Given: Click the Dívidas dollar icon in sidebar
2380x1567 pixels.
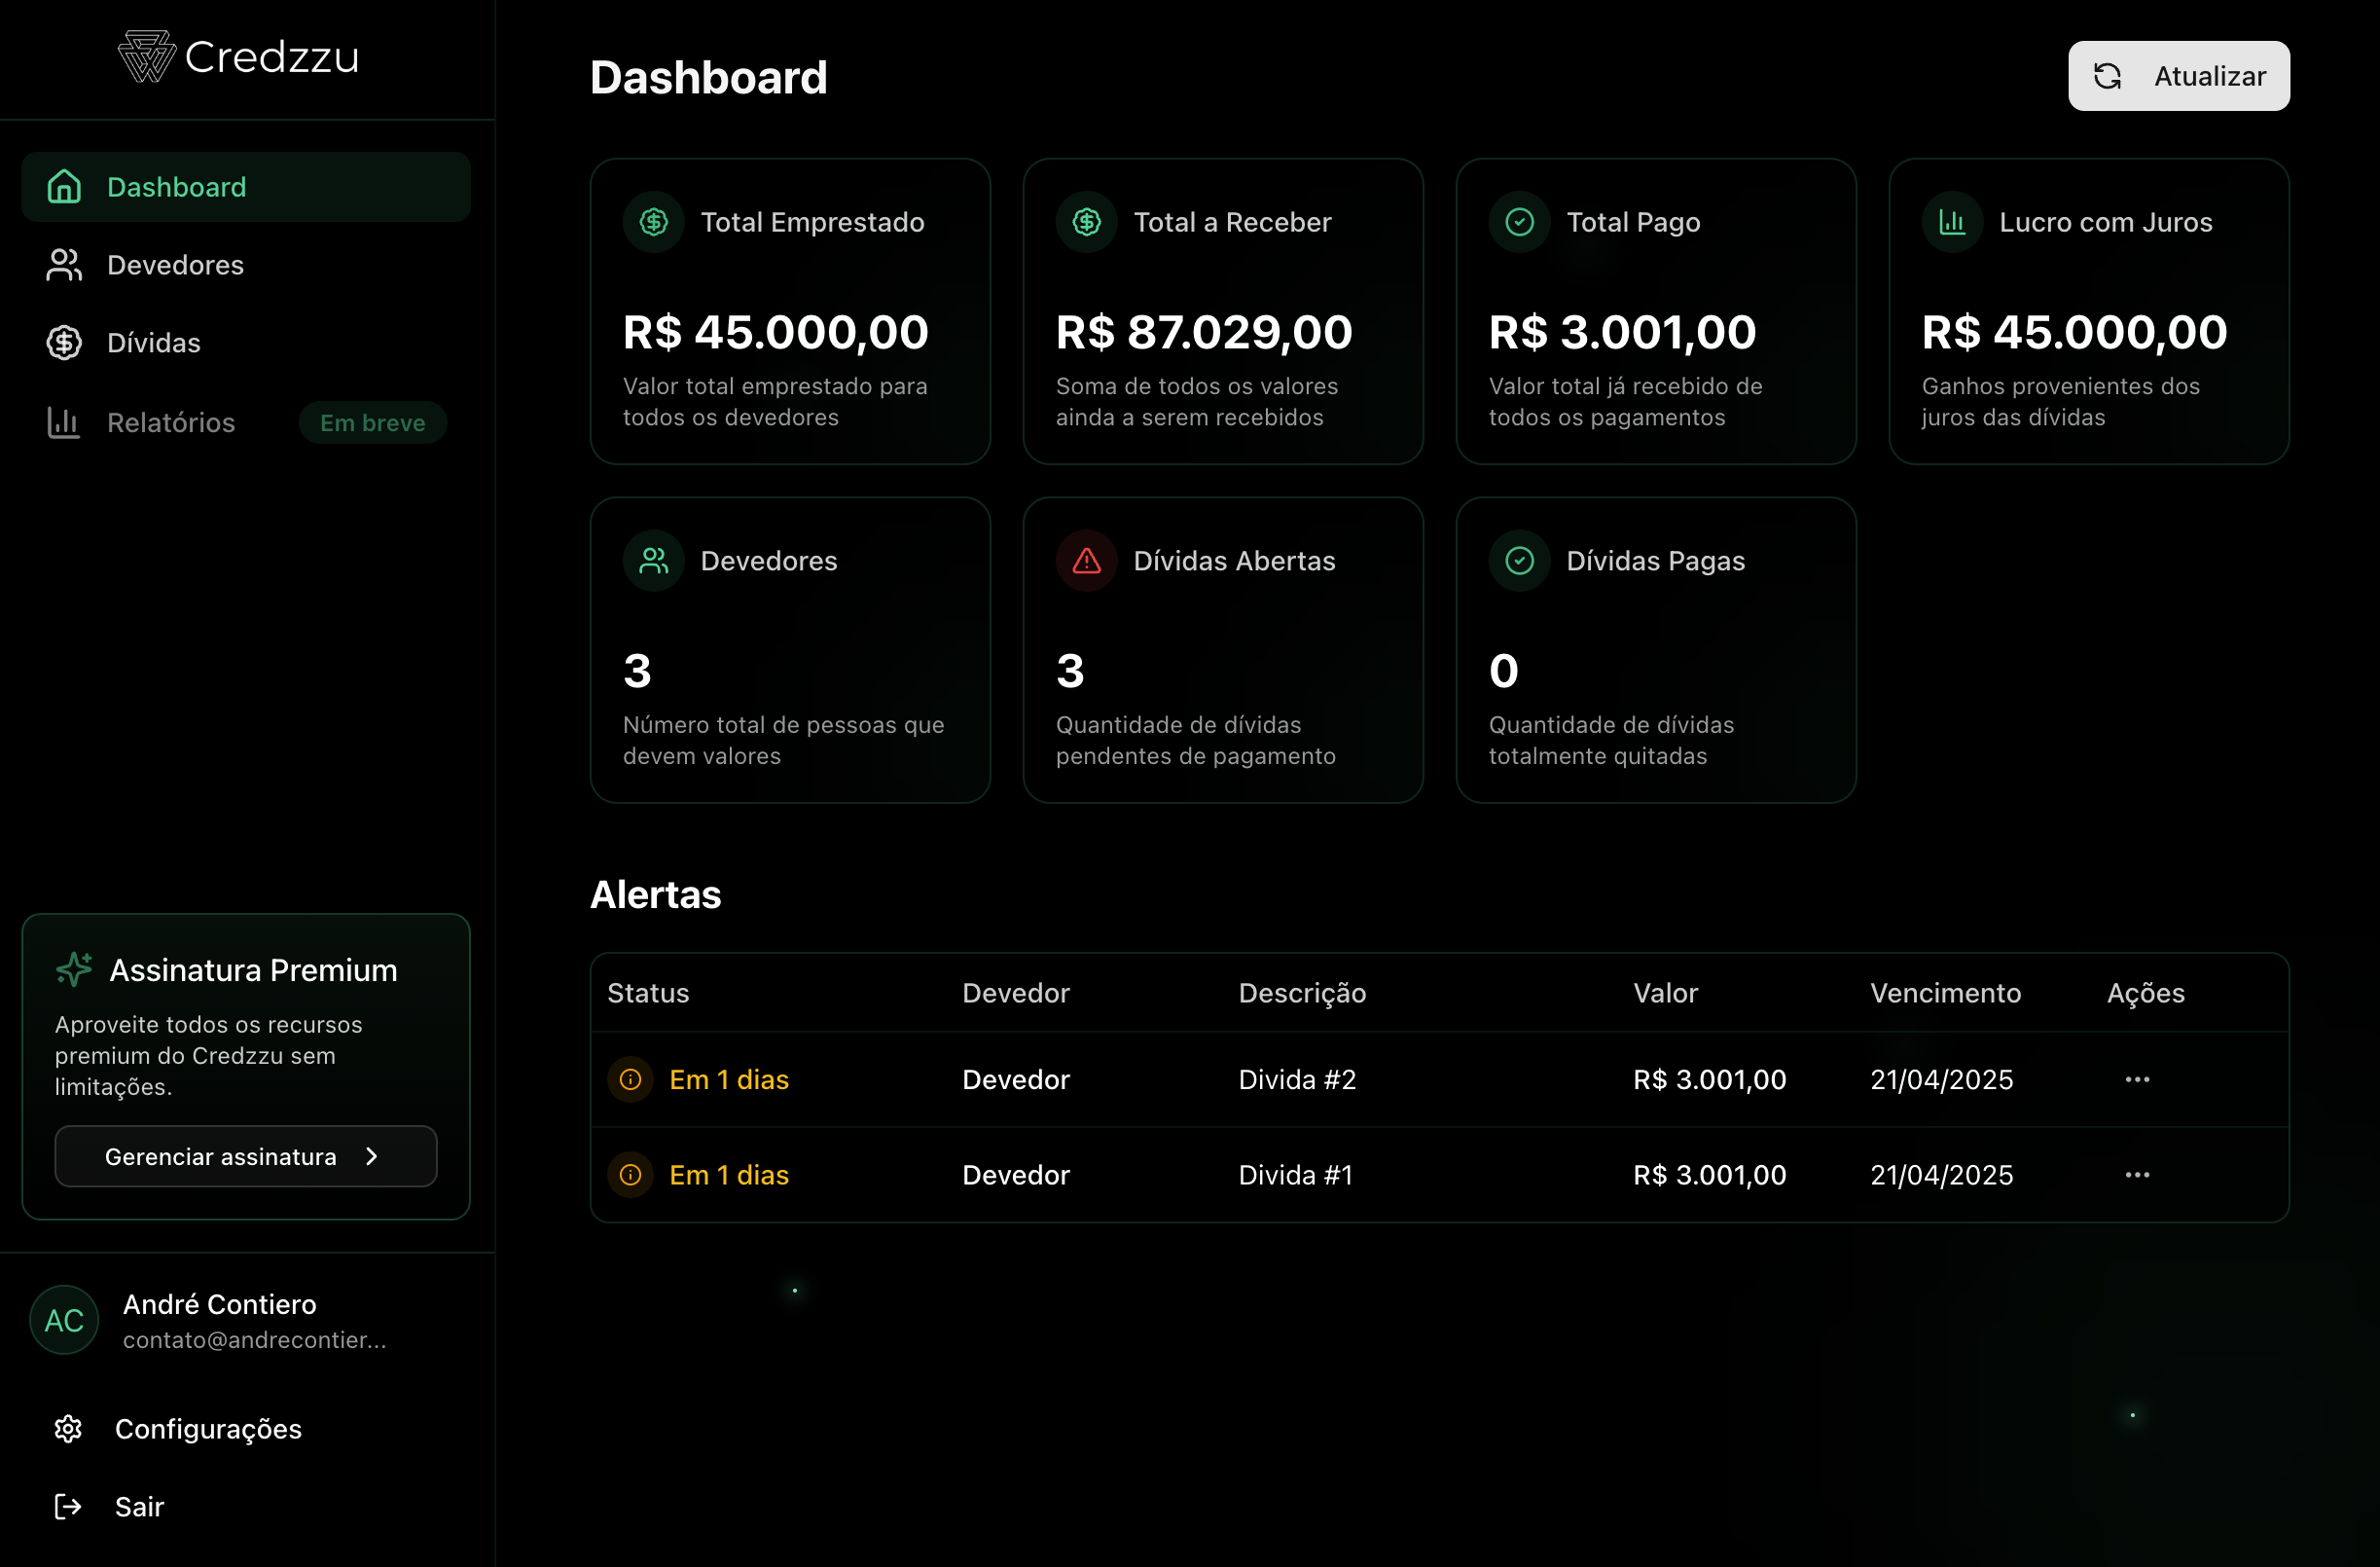Looking at the screenshot, I should click(x=63, y=342).
